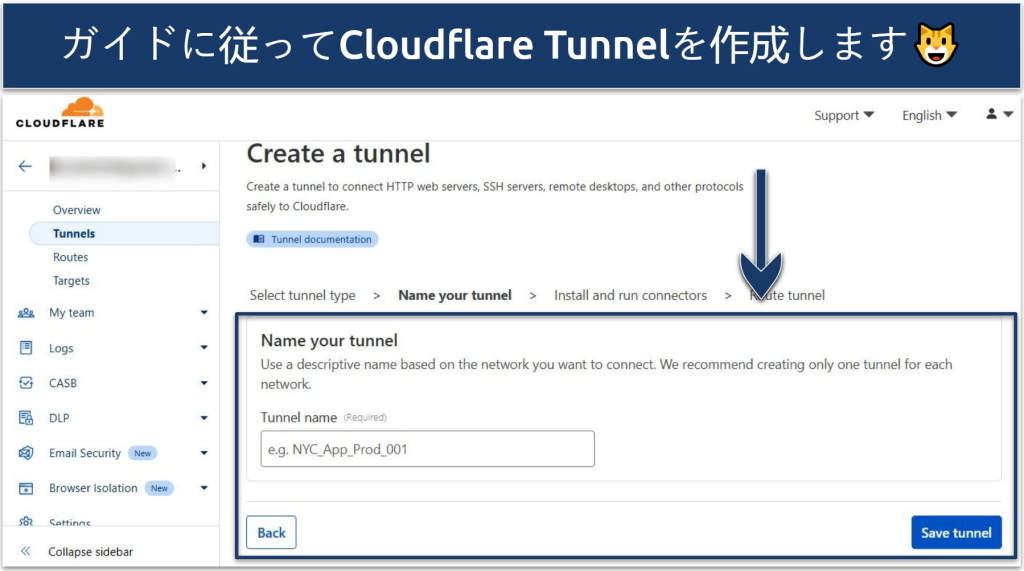
Task: Click the Create a tunnel heading
Action: (x=338, y=154)
